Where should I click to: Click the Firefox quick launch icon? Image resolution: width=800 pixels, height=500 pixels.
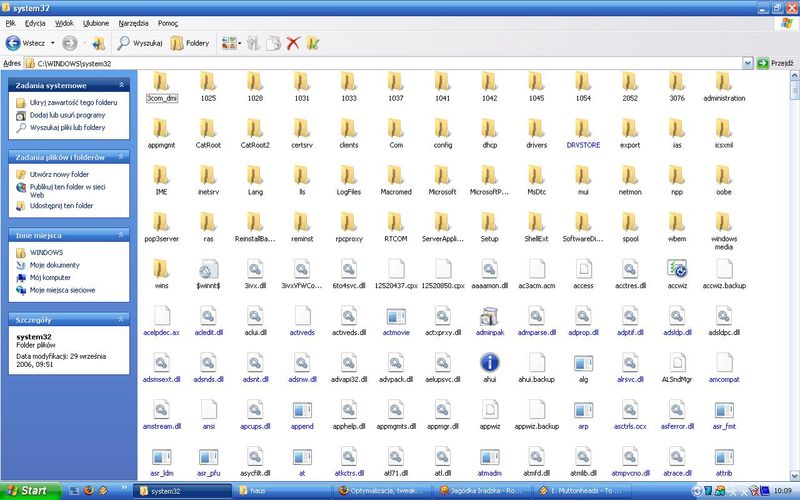click(89, 491)
